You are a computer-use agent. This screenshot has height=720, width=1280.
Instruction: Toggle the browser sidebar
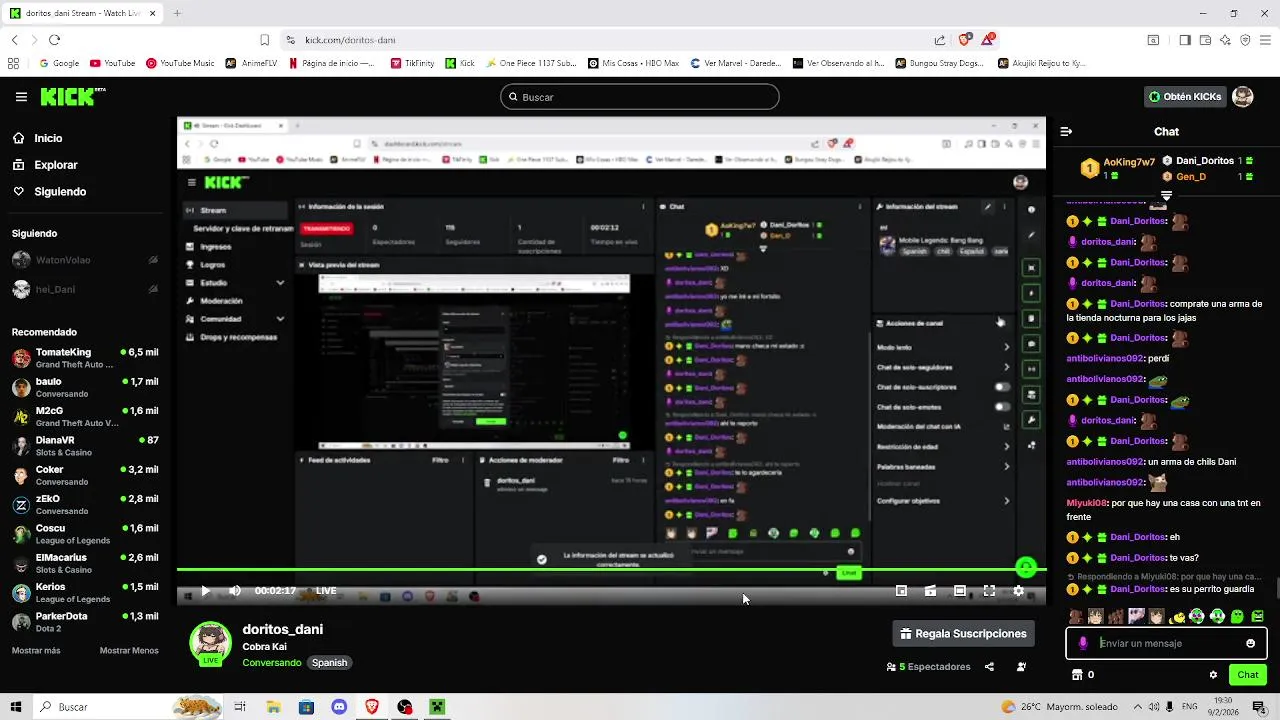[x=1185, y=40]
